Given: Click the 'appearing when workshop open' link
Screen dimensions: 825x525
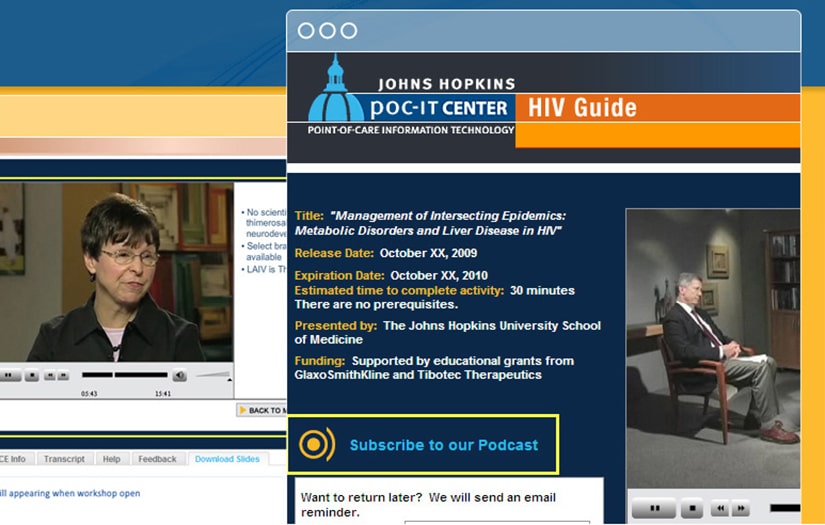Looking at the screenshot, I should (x=71, y=493).
